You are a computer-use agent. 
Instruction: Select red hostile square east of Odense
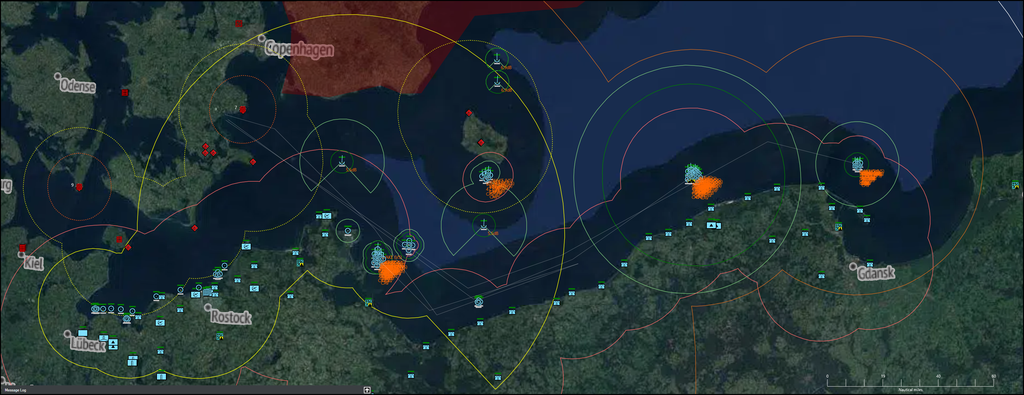(x=125, y=93)
